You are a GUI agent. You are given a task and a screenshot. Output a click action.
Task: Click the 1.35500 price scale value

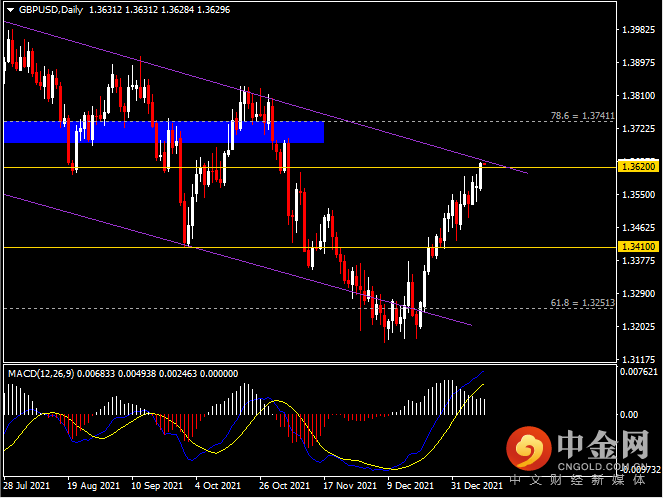638,194
